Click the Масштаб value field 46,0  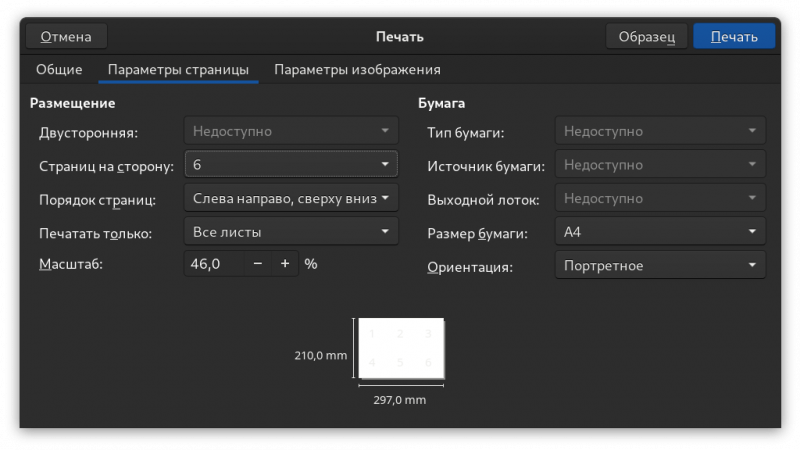click(x=214, y=264)
